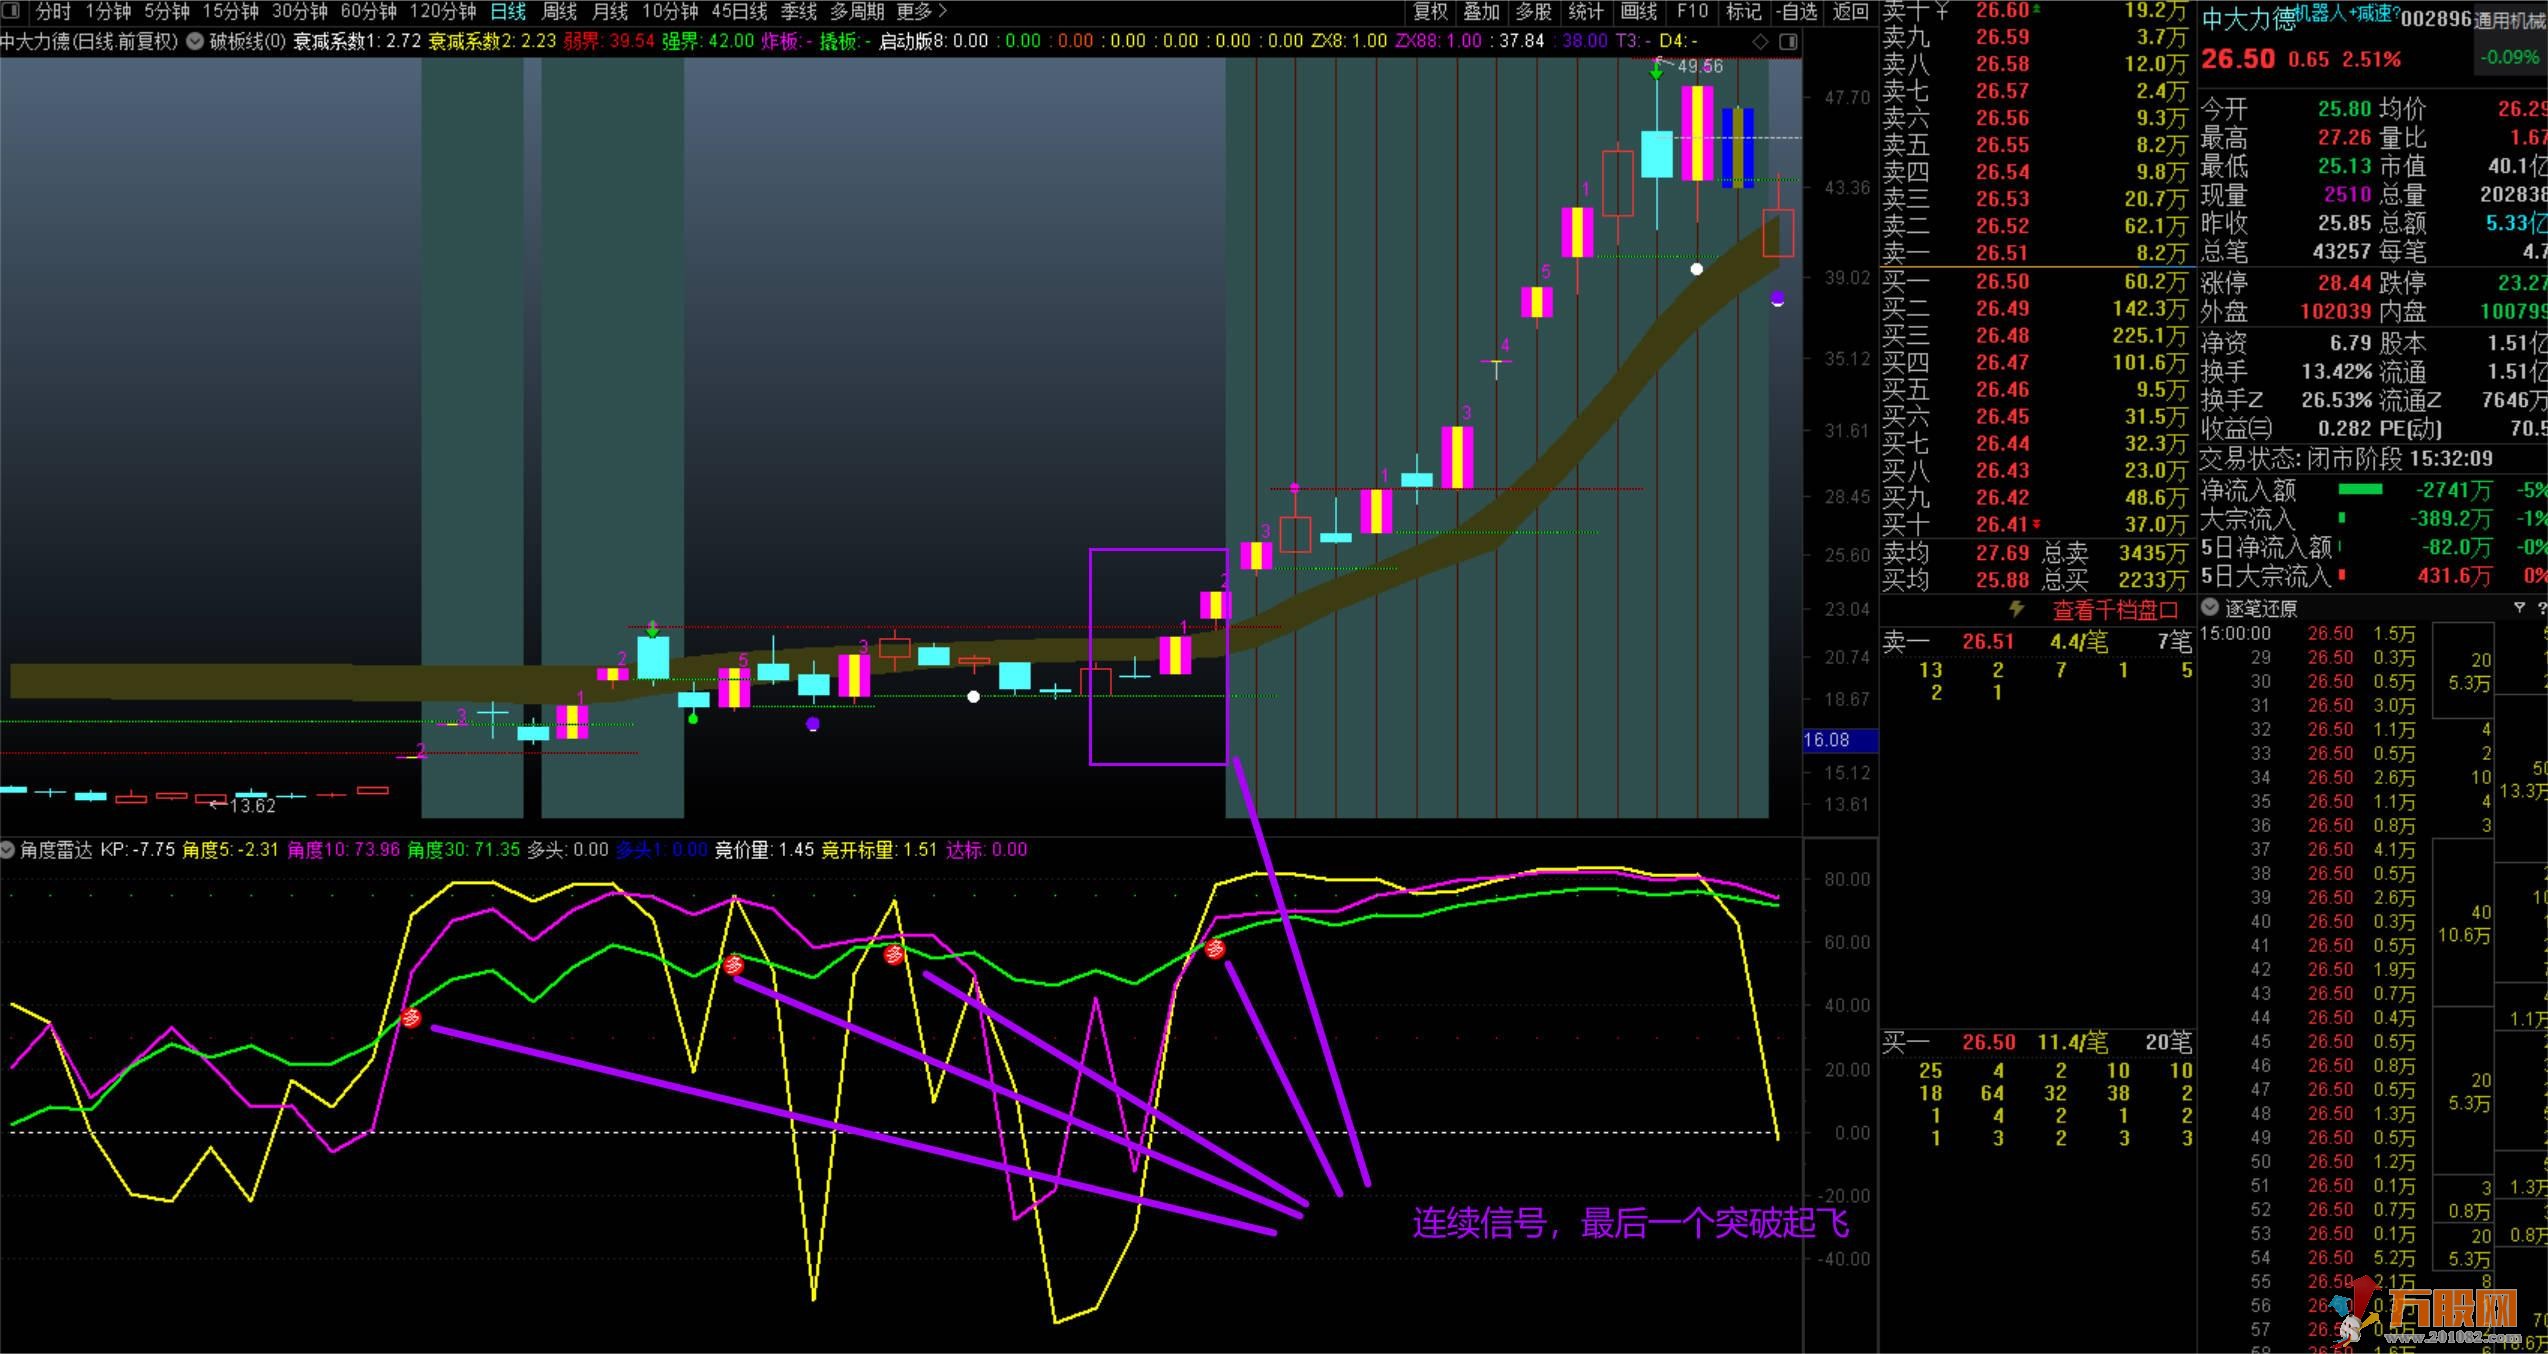
Task: Click the diamond icon in the chart header
Action: (1760, 41)
